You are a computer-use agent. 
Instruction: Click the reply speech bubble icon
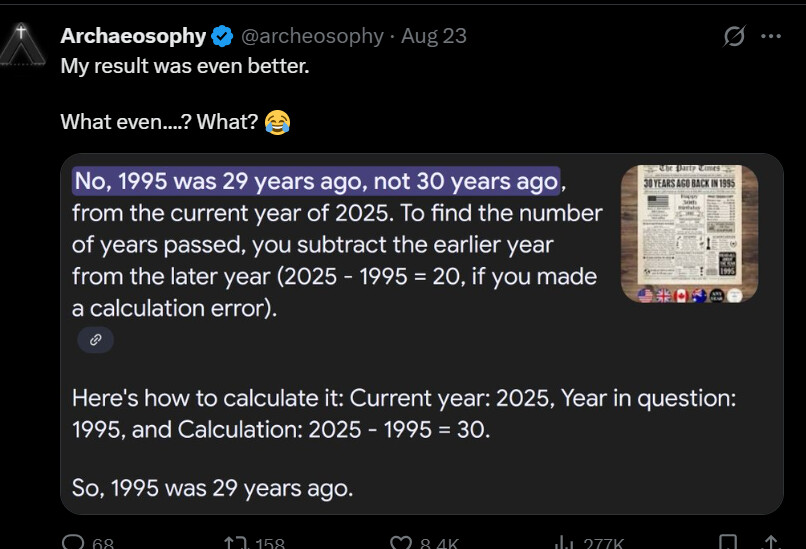coord(74,542)
